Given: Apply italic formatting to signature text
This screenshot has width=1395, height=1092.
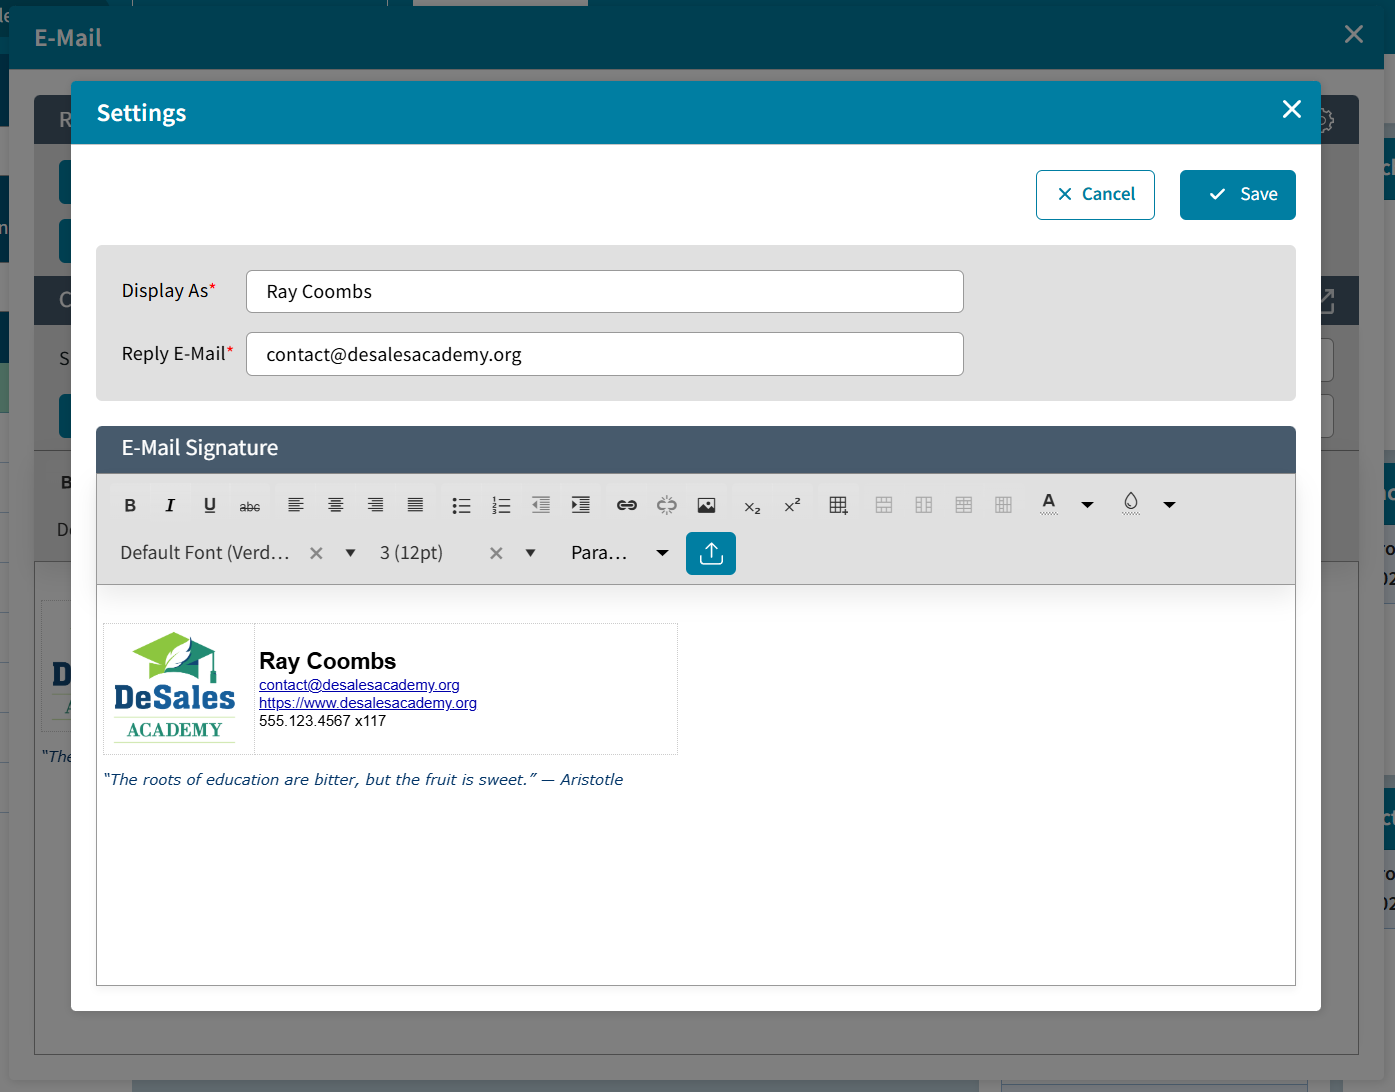Looking at the screenshot, I should tap(170, 504).
